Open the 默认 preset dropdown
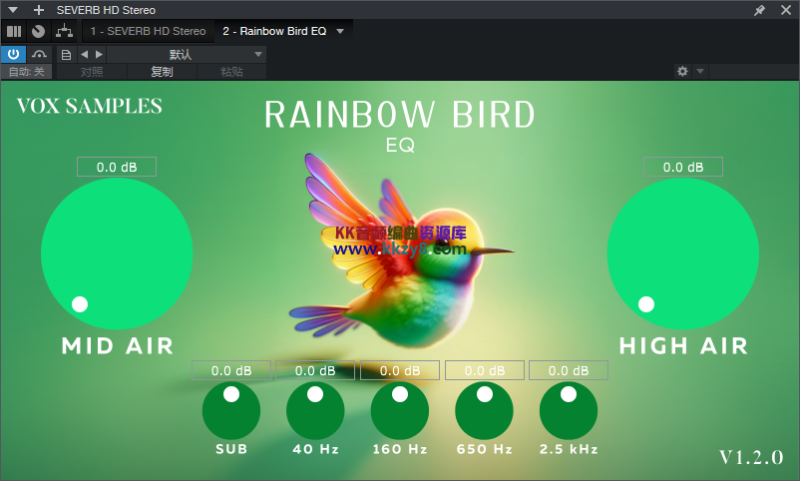The width and height of the screenshot is (800, 481). [187, 55]
